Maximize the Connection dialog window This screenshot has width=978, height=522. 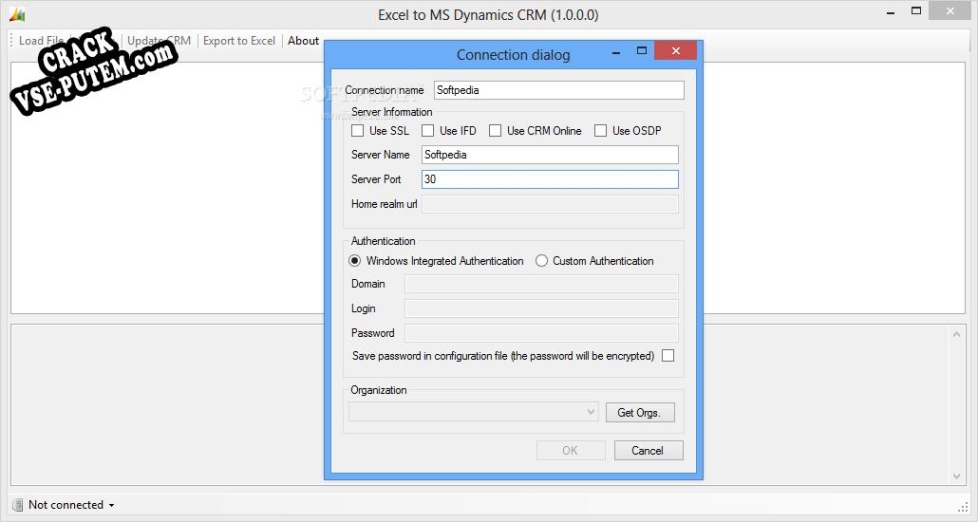pos(642,51)
